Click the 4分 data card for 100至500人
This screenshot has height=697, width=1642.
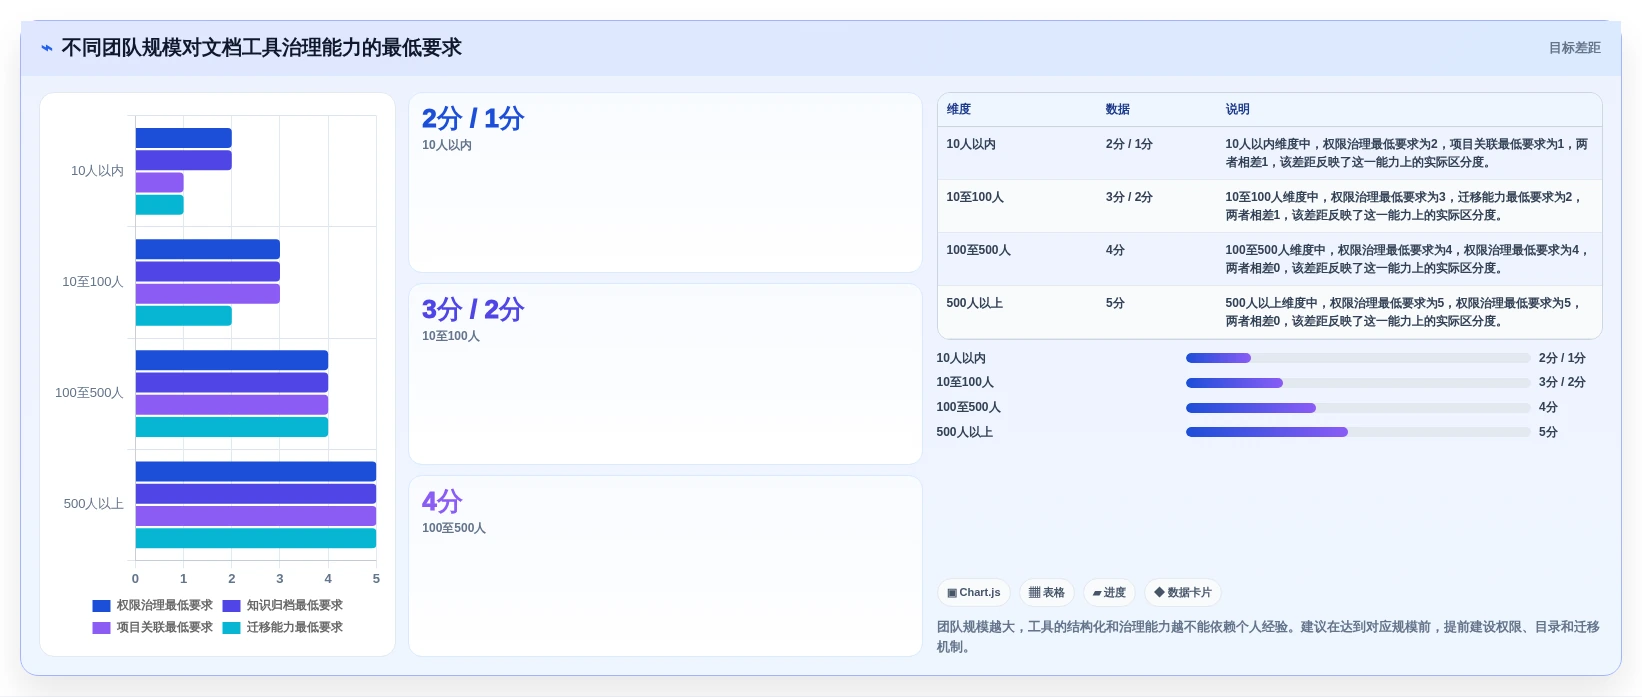tap(665, 566)
